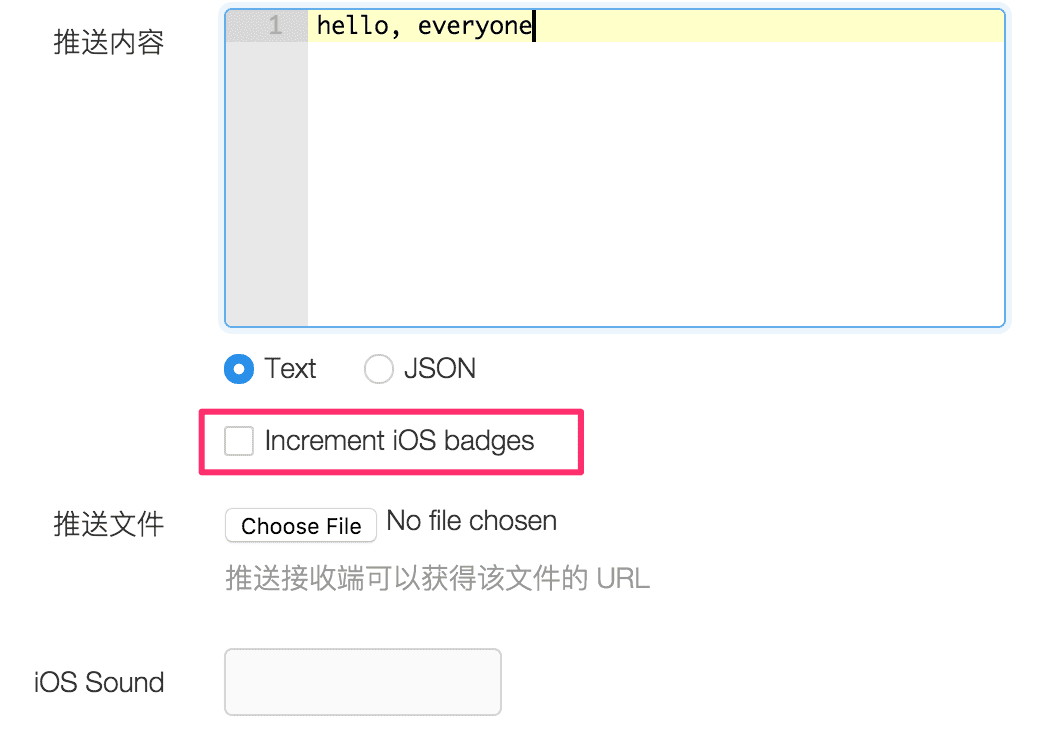Click the Choose File button
The width and height of the screenshot is (1038, 744).
(x=301, y=526)
